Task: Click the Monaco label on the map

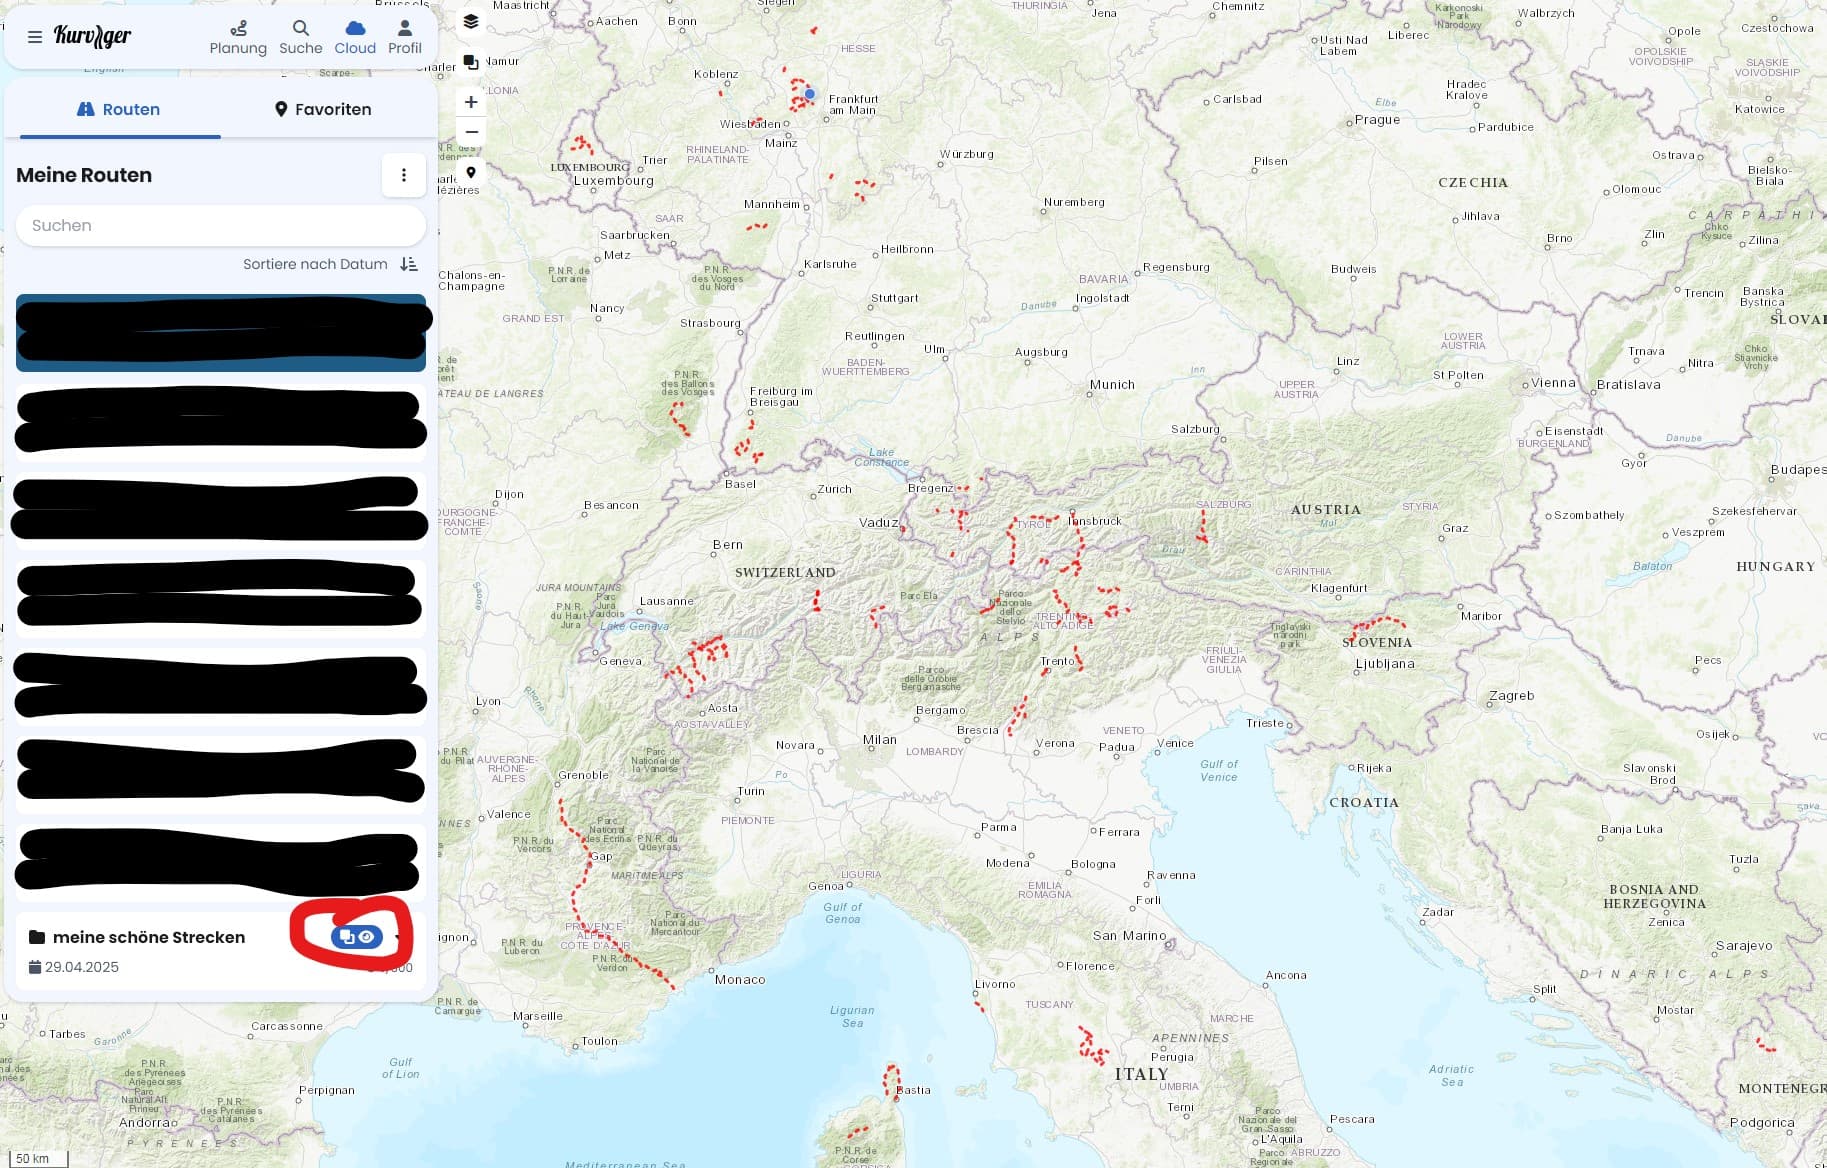Action: tap(740, 980)
